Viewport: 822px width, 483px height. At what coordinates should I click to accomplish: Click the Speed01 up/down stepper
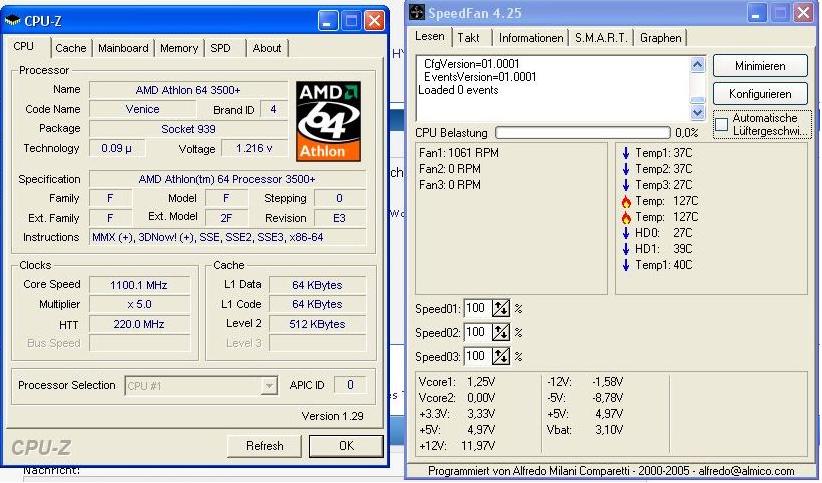click(x=501, y=308)
